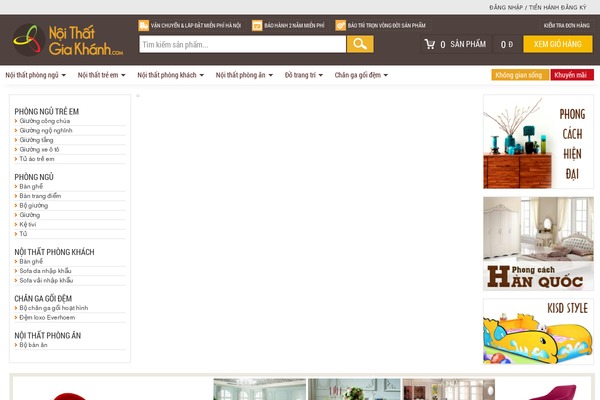This screenshot has height=400, width=600.
Task: Click the Nội Thất Gia Khánh logo
Action: point(68,40)
